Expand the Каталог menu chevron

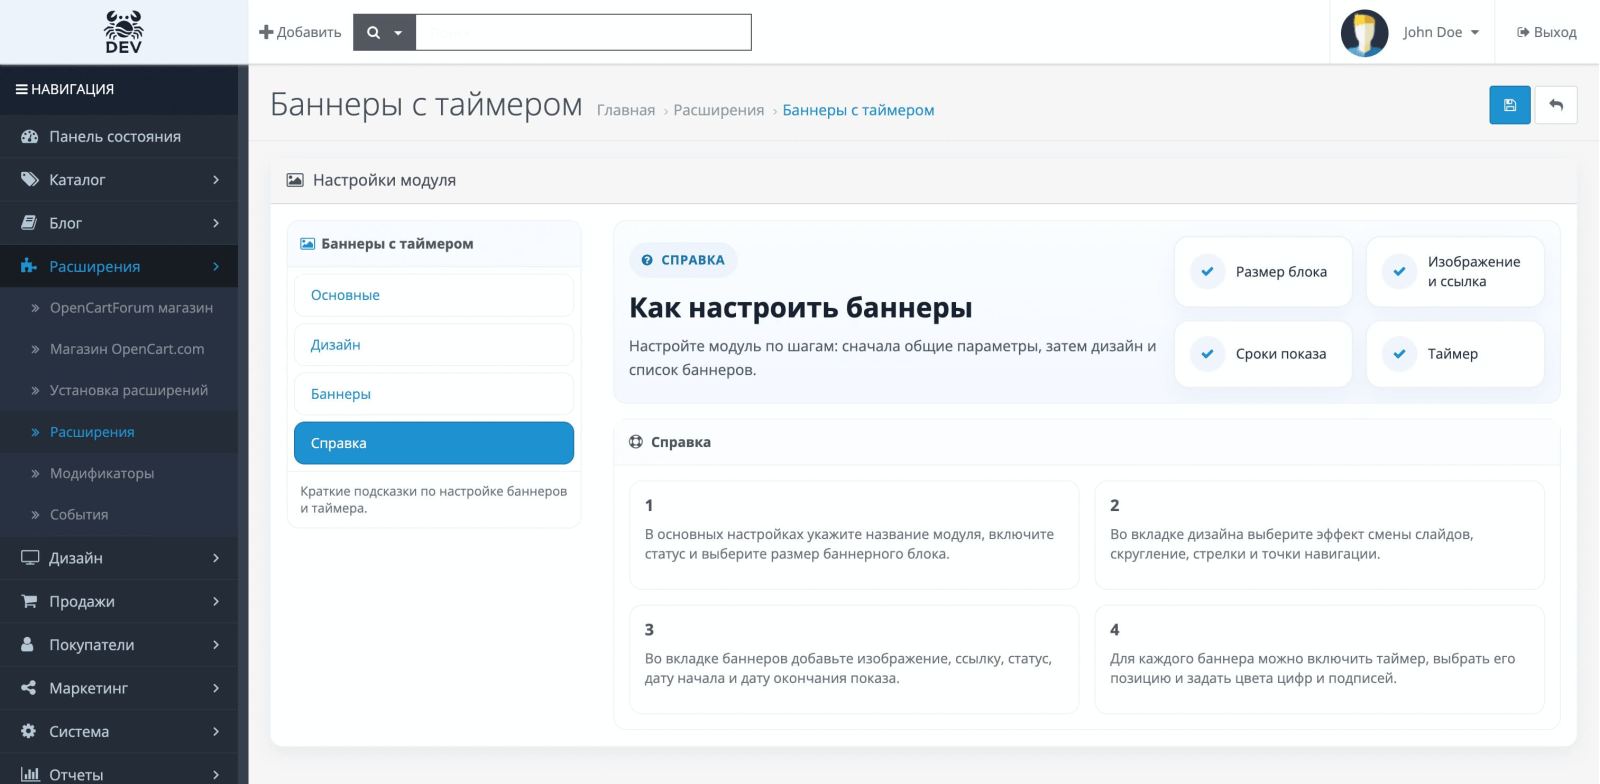[216, 180]
